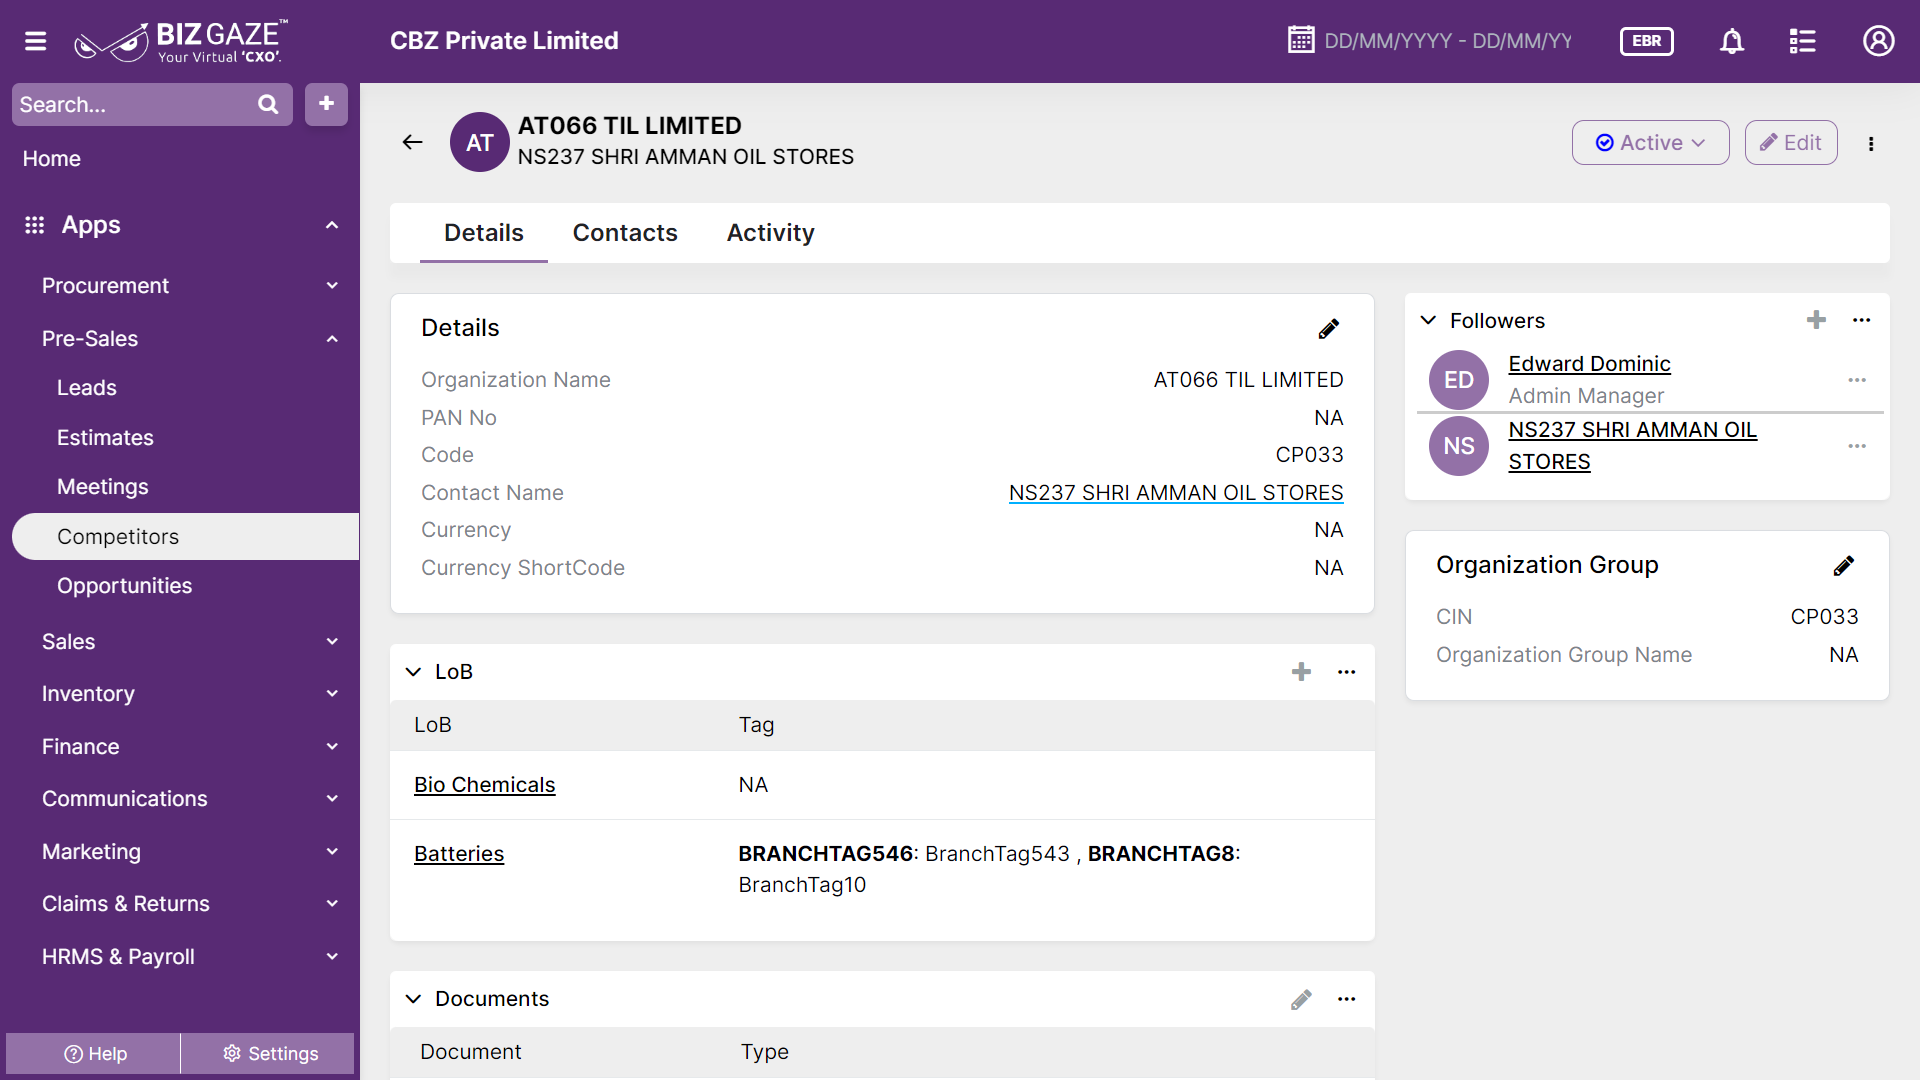Click the ED follower avatar
1920x1080 pixels.
point(1459,380)
